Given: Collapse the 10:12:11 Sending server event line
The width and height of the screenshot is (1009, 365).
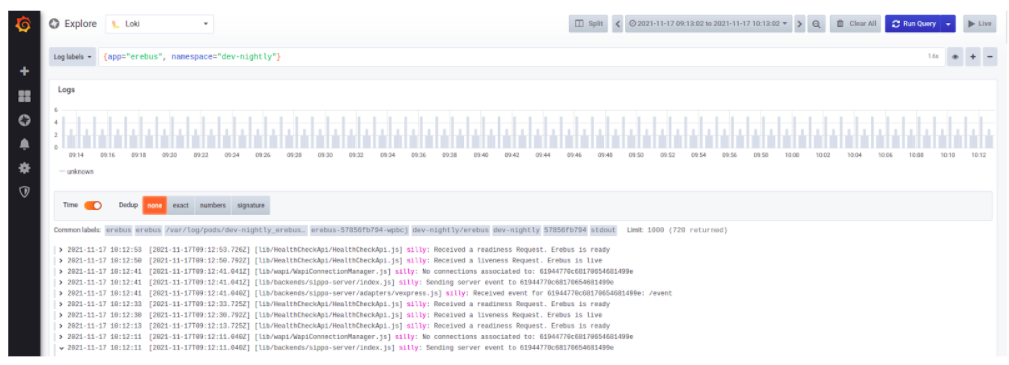Looking at the screenshot, I should tap(61, 348).
